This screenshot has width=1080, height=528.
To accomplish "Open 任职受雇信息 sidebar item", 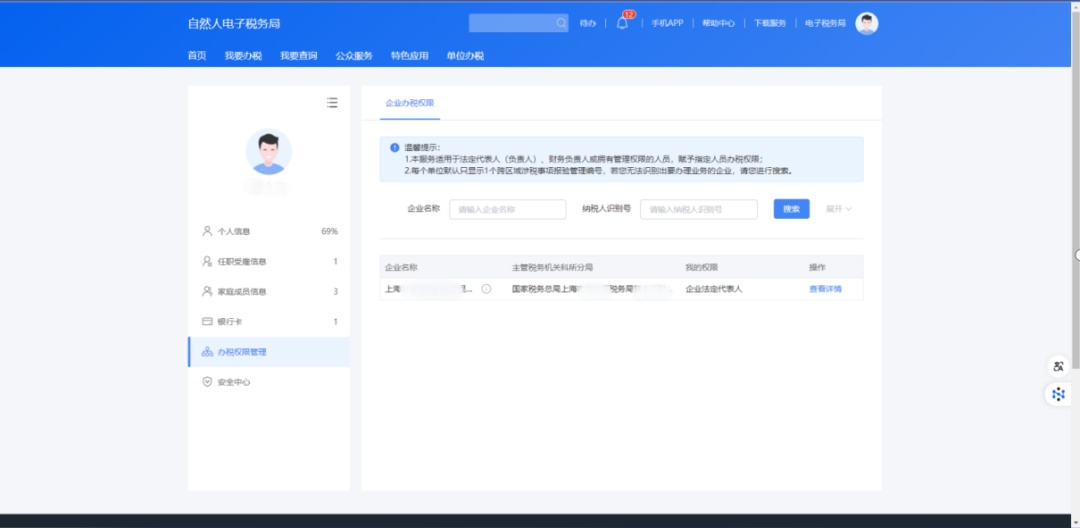I will point(241,261).
